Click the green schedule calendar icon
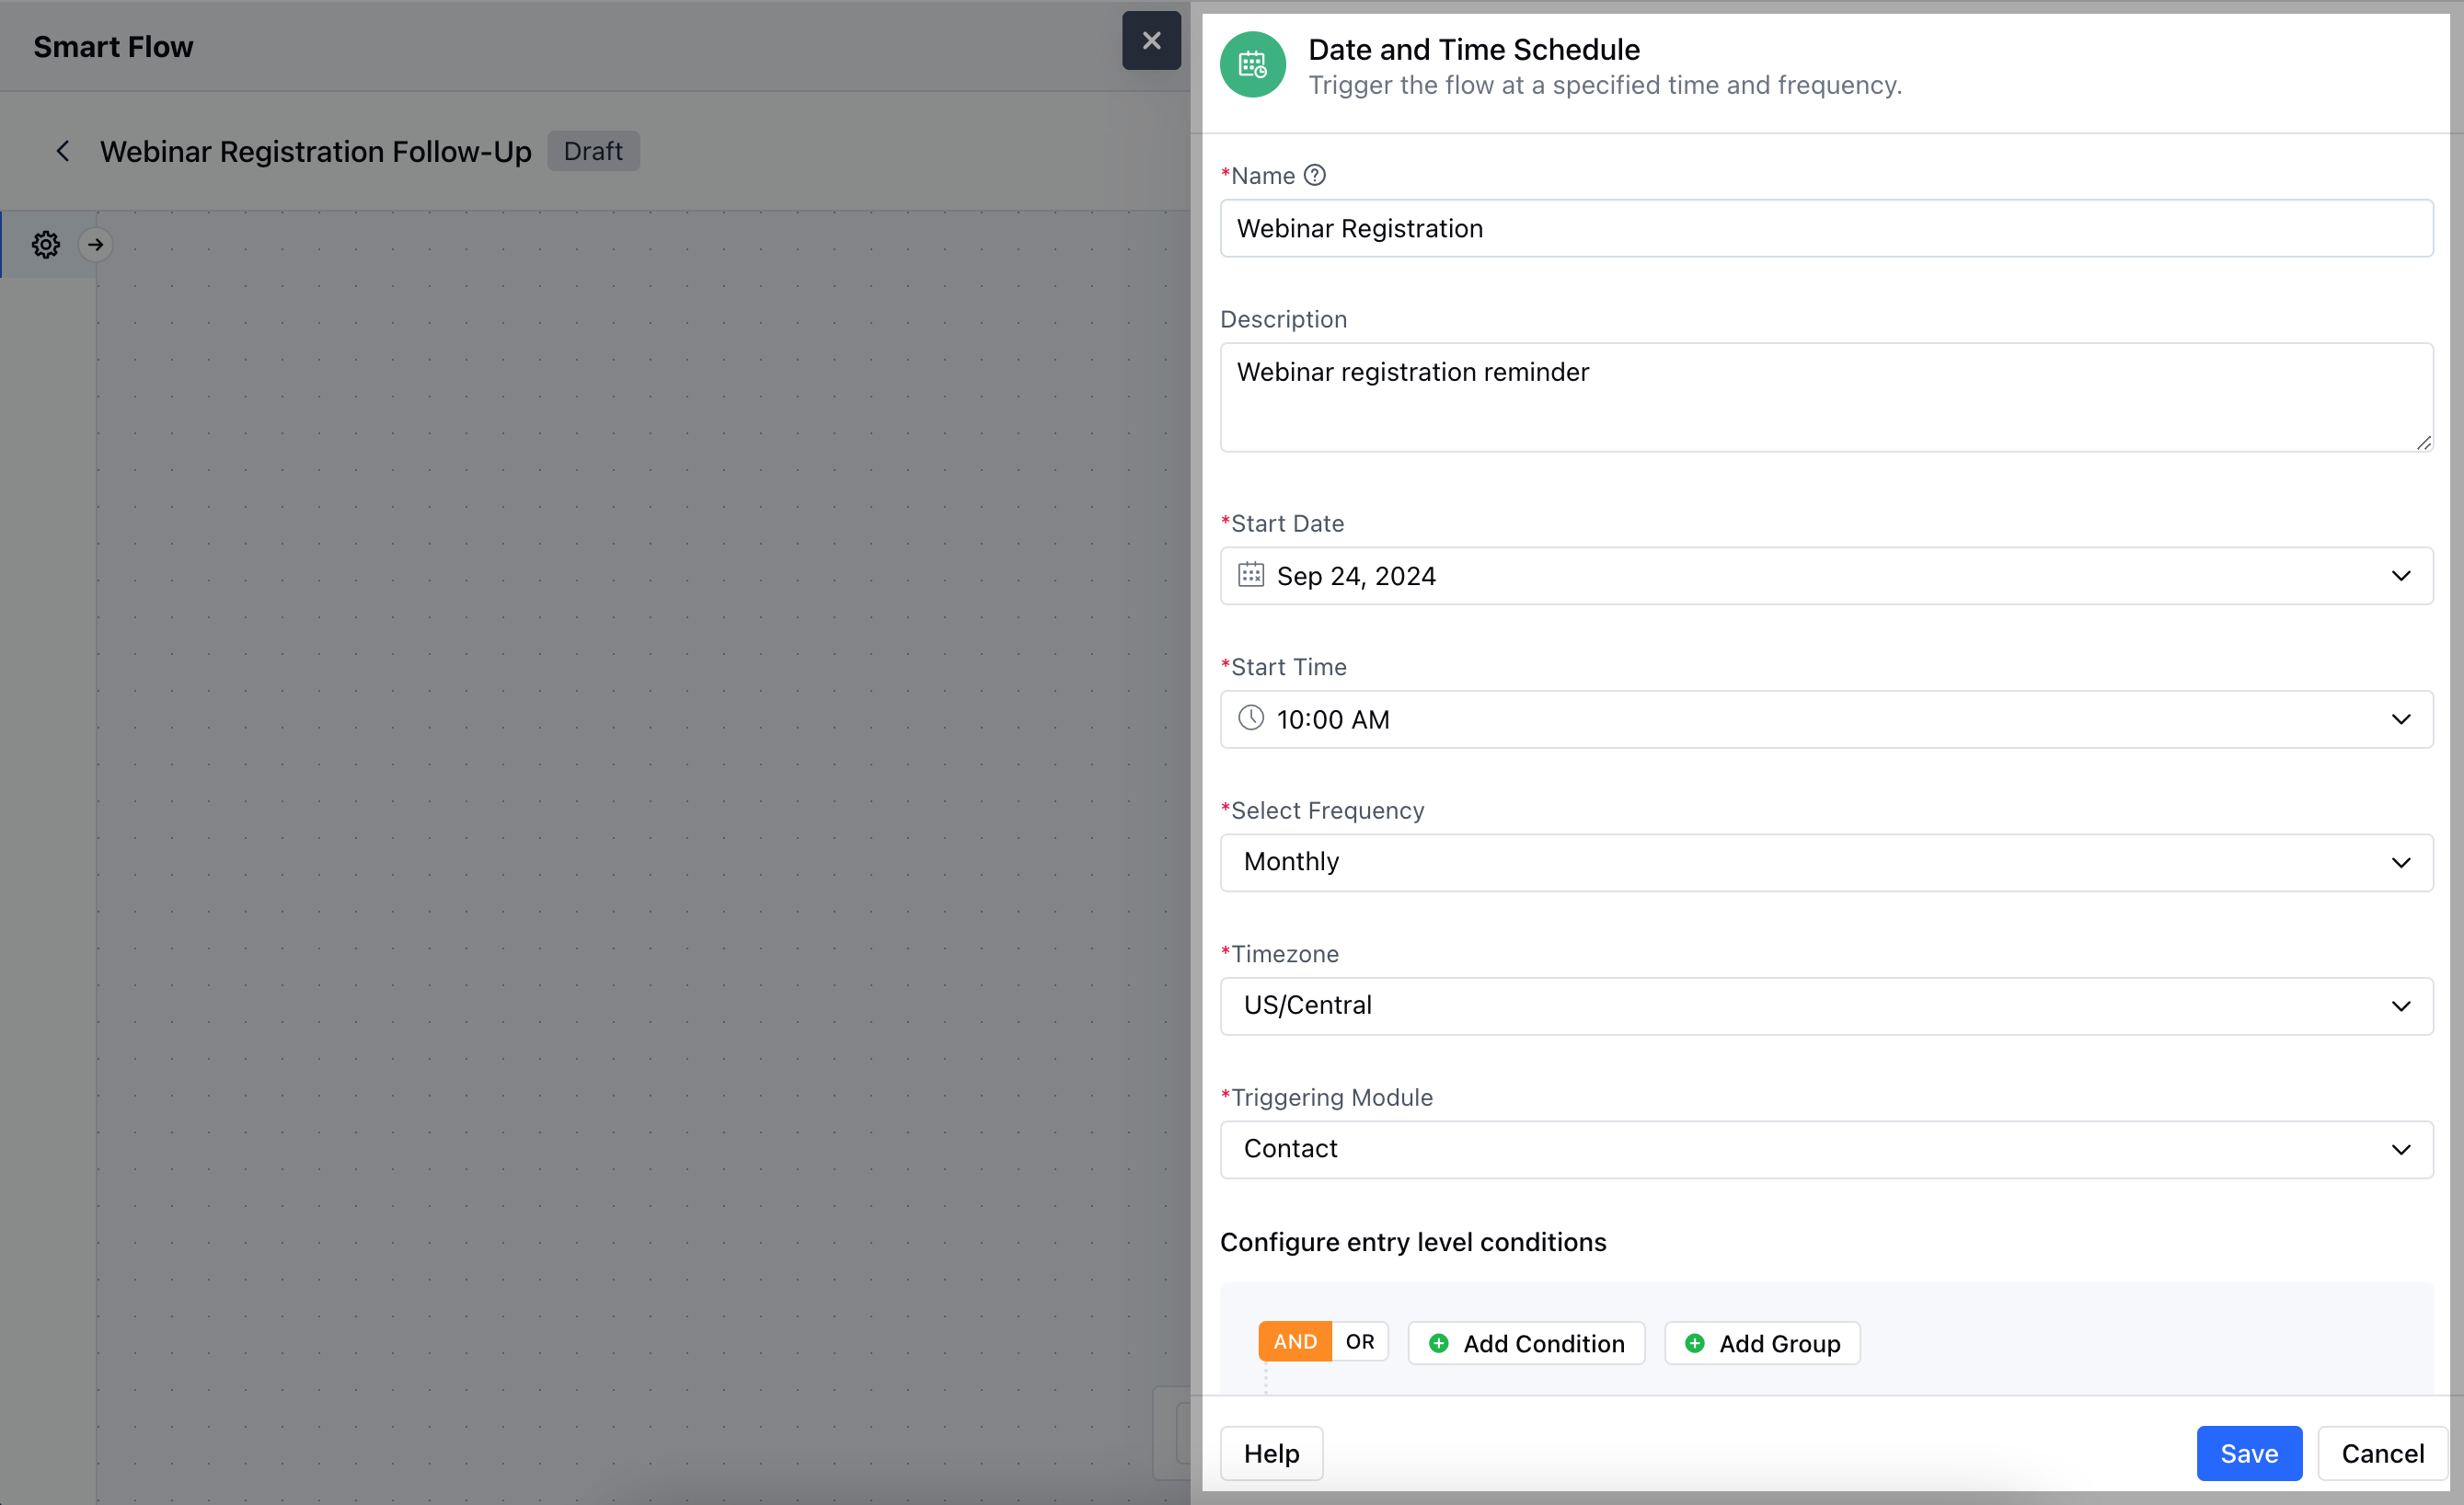The width and height of the screenshot is (2464, 1505). click(x=1252, y=65)
